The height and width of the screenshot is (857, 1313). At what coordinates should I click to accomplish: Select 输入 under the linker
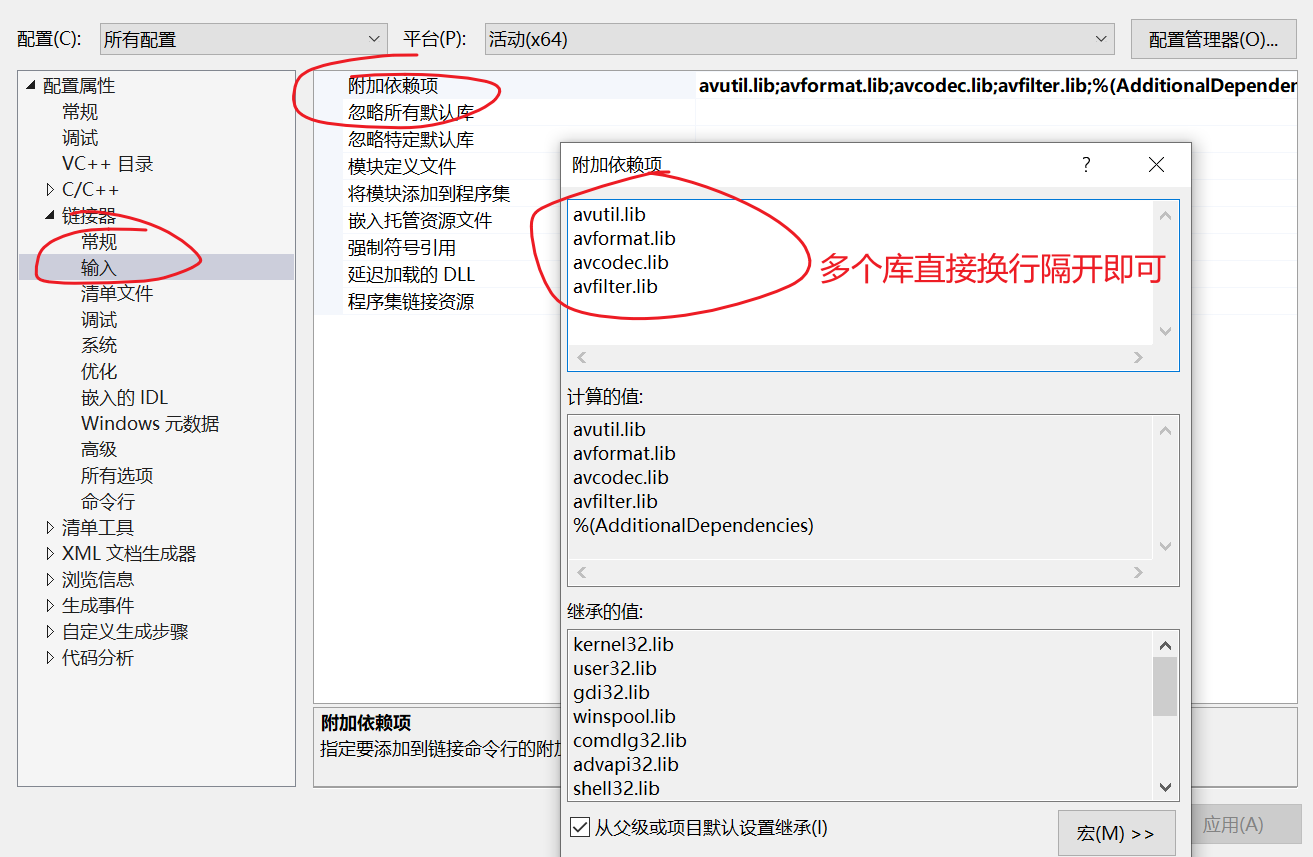99,268
